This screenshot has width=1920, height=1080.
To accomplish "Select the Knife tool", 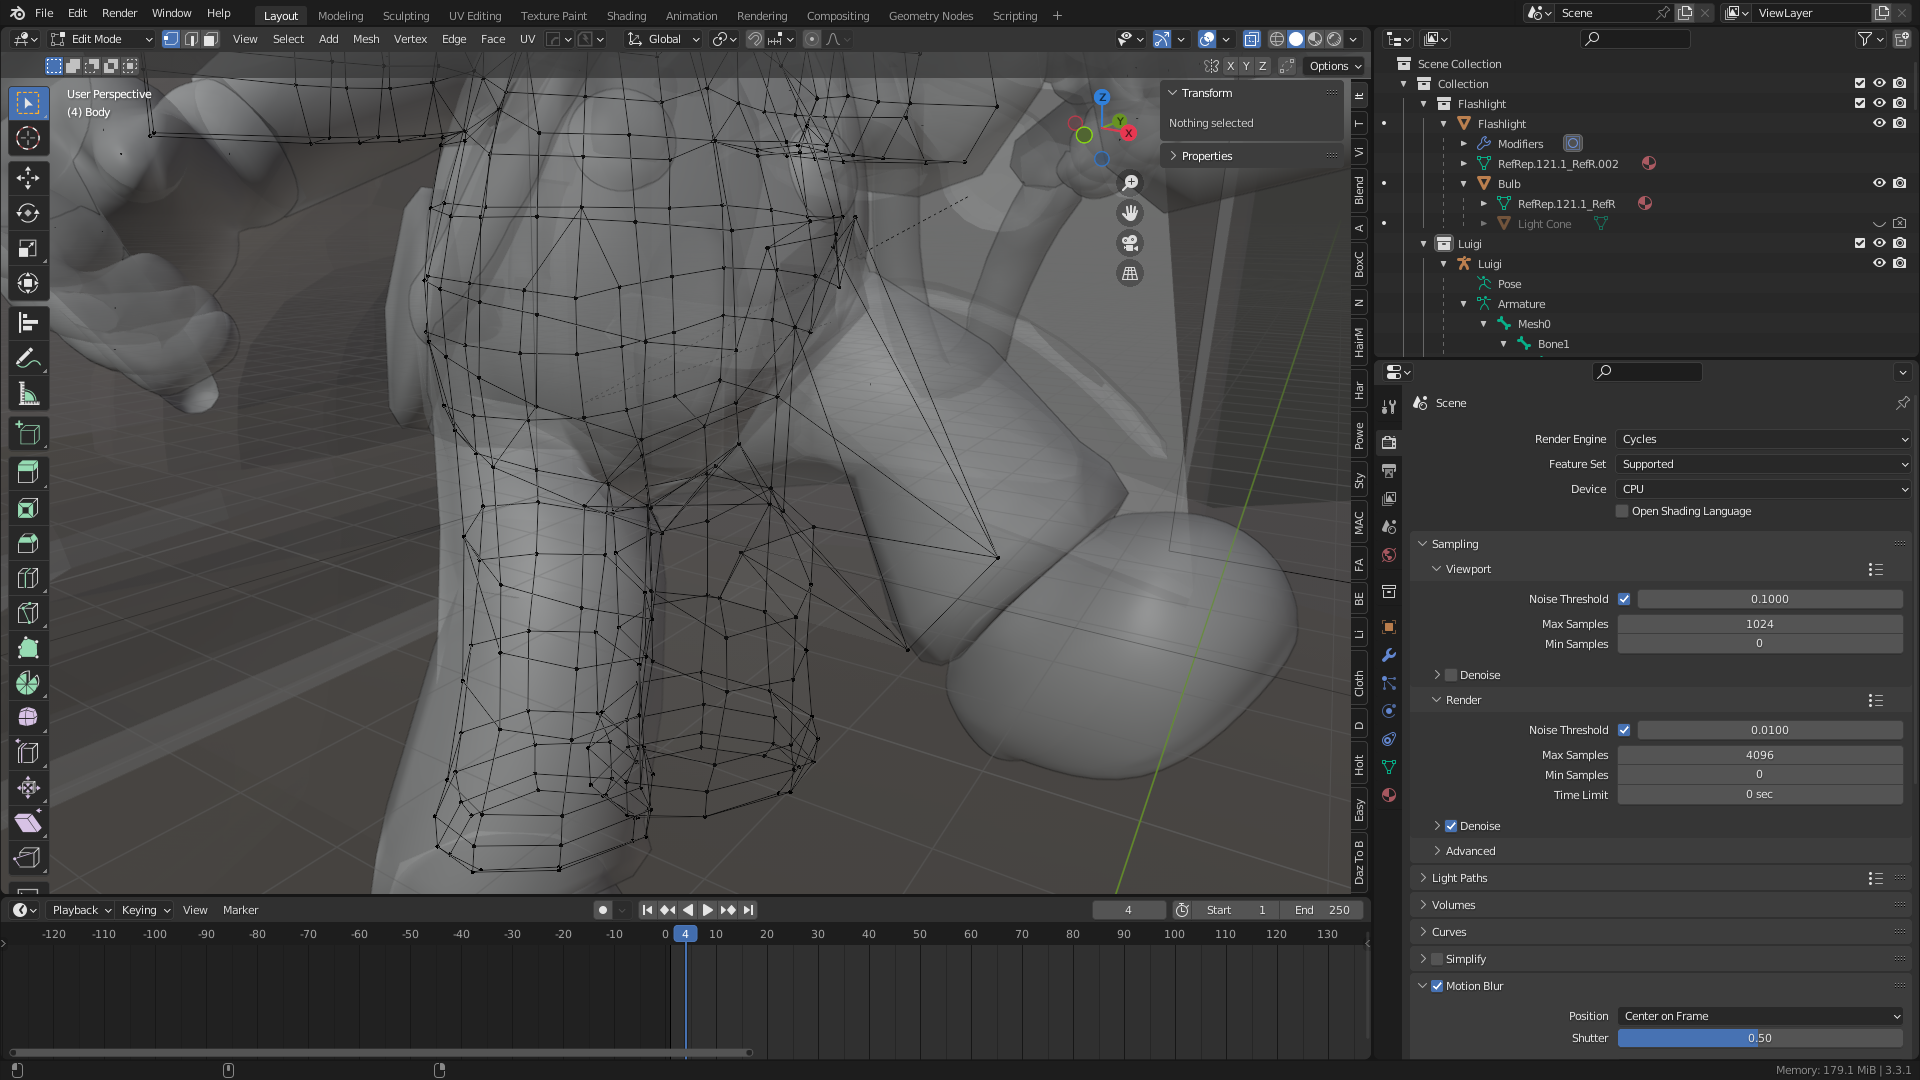I will point(28,613).
